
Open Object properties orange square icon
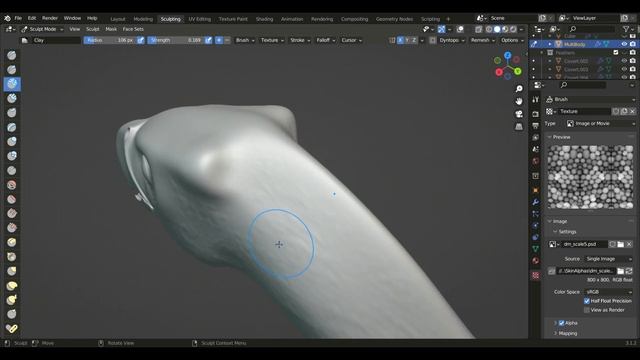[x=536, y=190]
